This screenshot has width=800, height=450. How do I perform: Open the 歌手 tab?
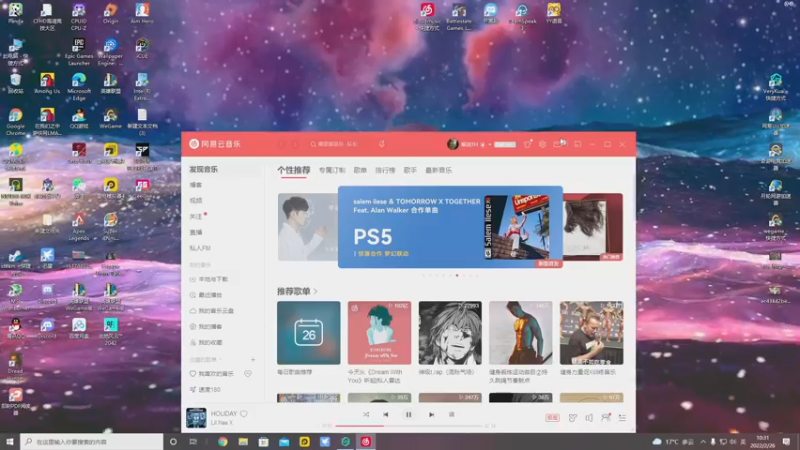[410, 170]
